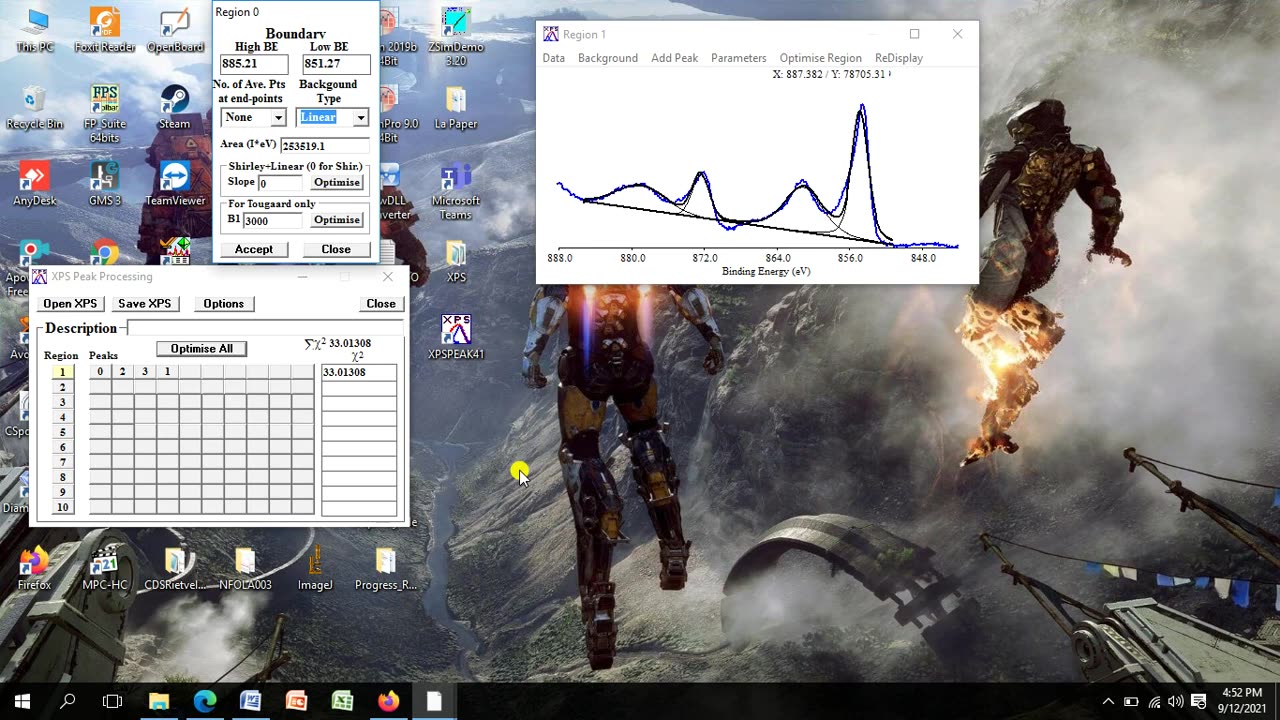Select Region 2 in the regions list
This screenshot has height=720, width=1280.
(63, 387)
